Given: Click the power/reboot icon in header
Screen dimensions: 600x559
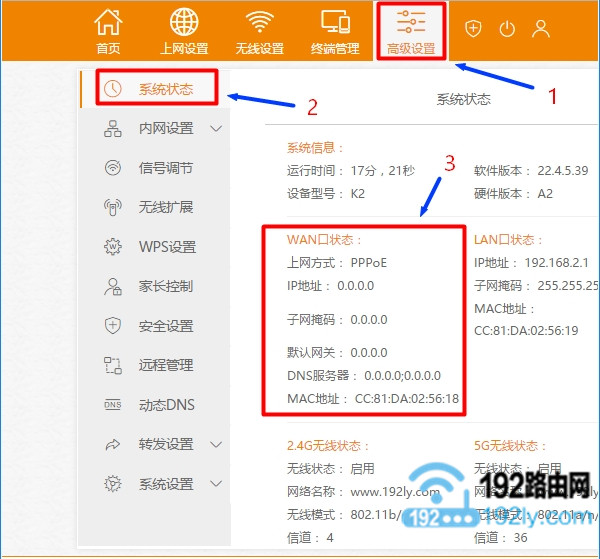Looking at the screenshot, I should (x=507, y=29).
